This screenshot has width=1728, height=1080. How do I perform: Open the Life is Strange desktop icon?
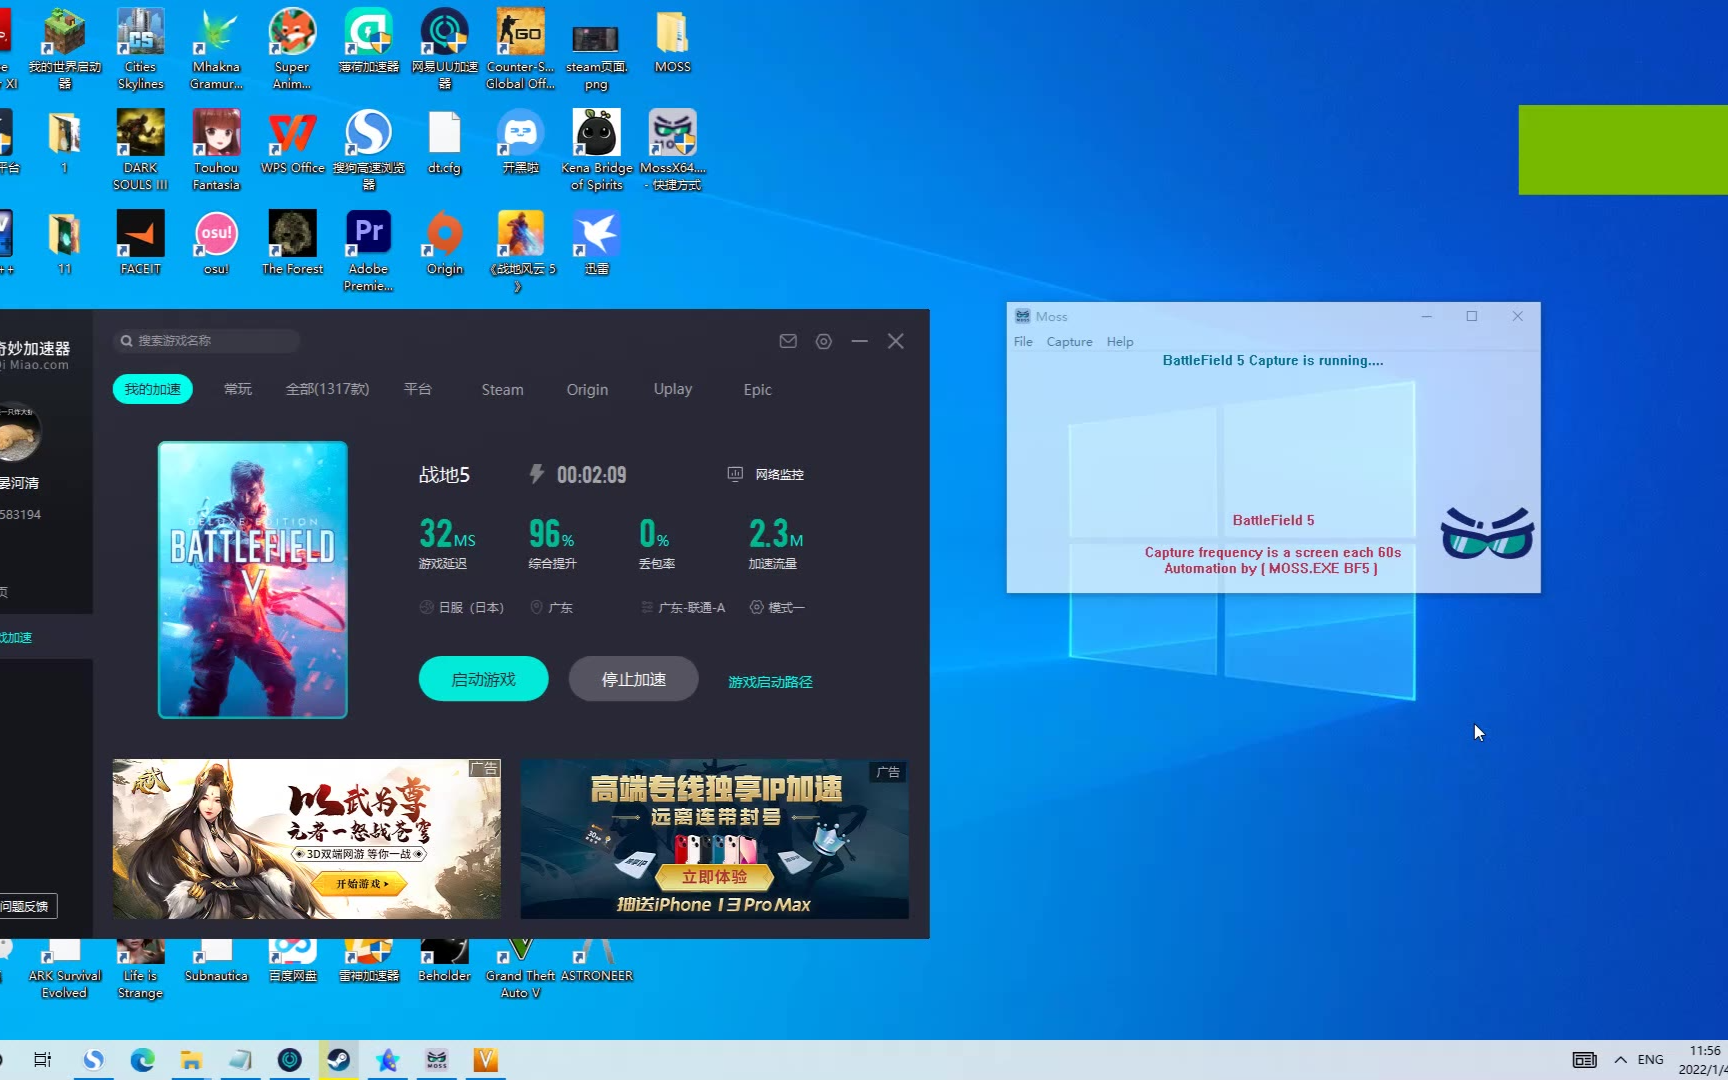140,968
